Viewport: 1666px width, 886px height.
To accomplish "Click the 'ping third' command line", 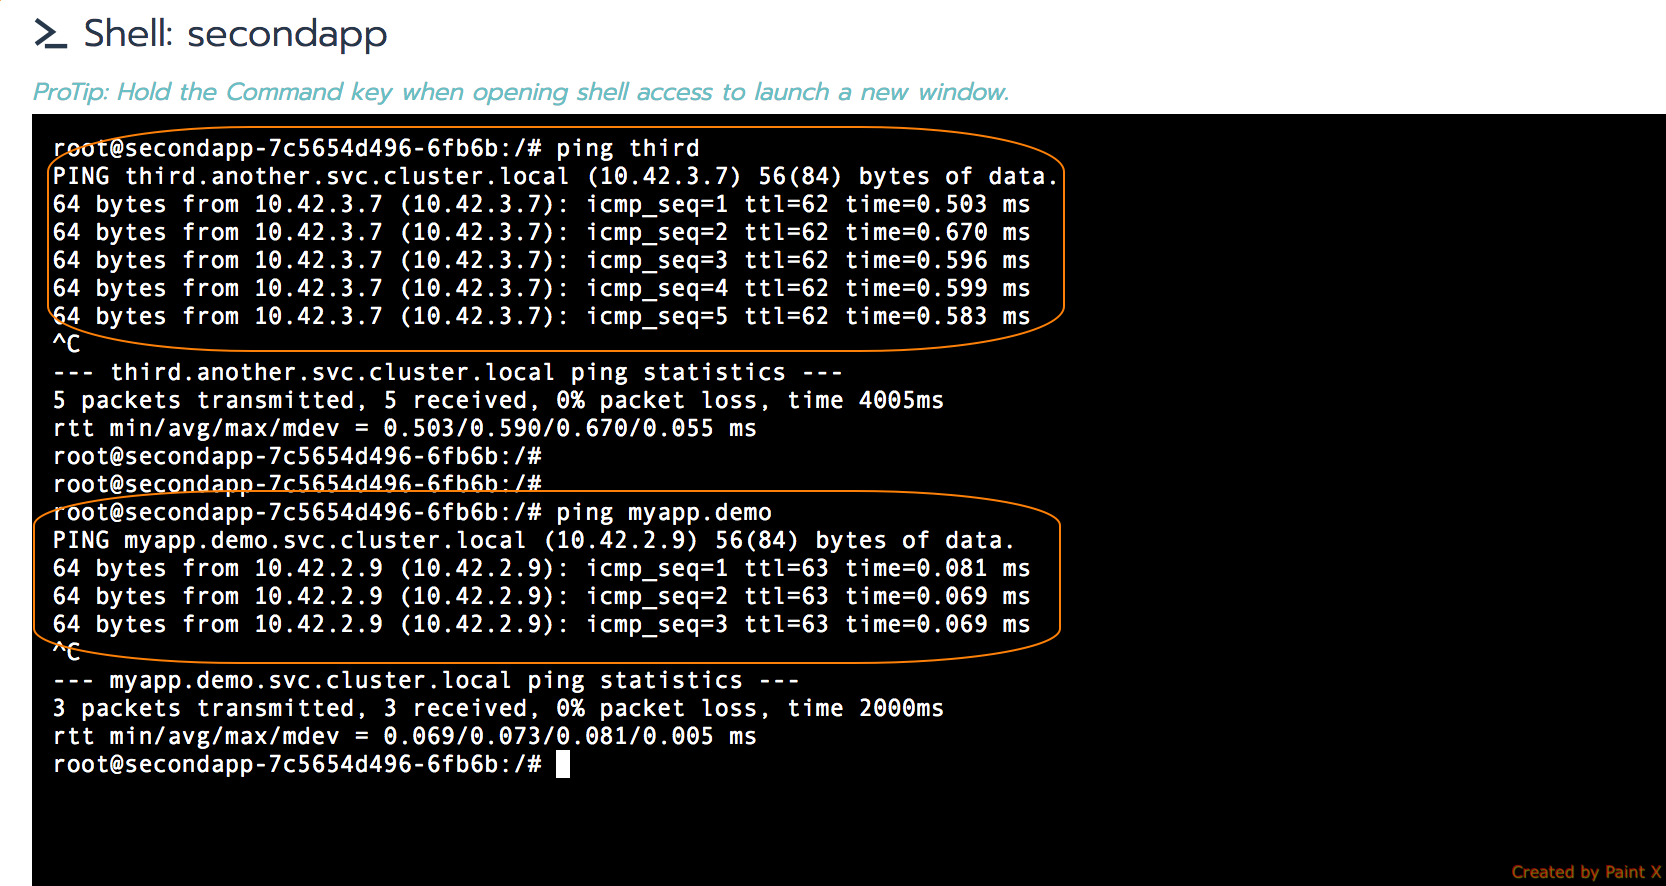I will coord(376,148).
